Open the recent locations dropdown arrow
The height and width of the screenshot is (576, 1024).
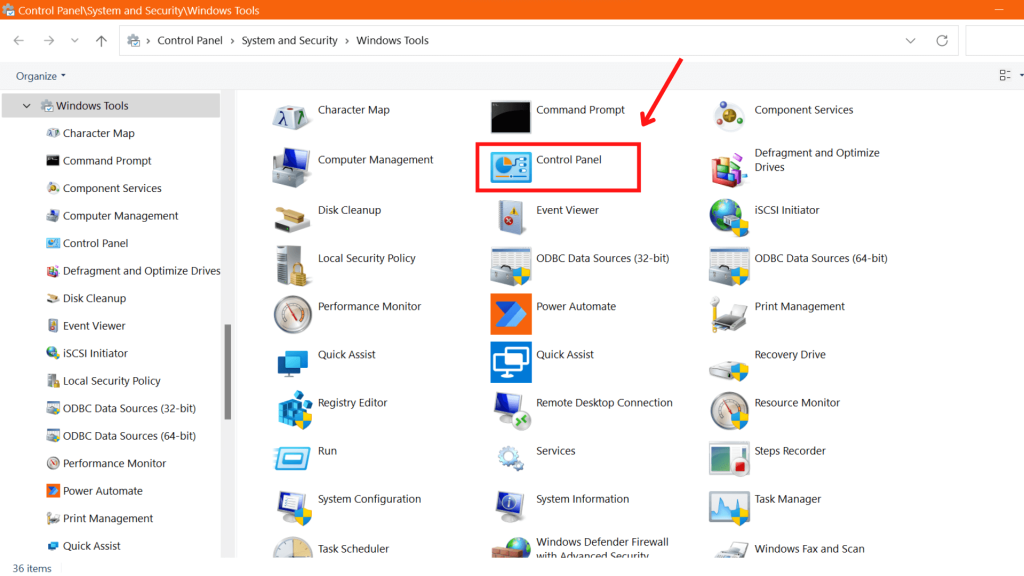(74, 40)
